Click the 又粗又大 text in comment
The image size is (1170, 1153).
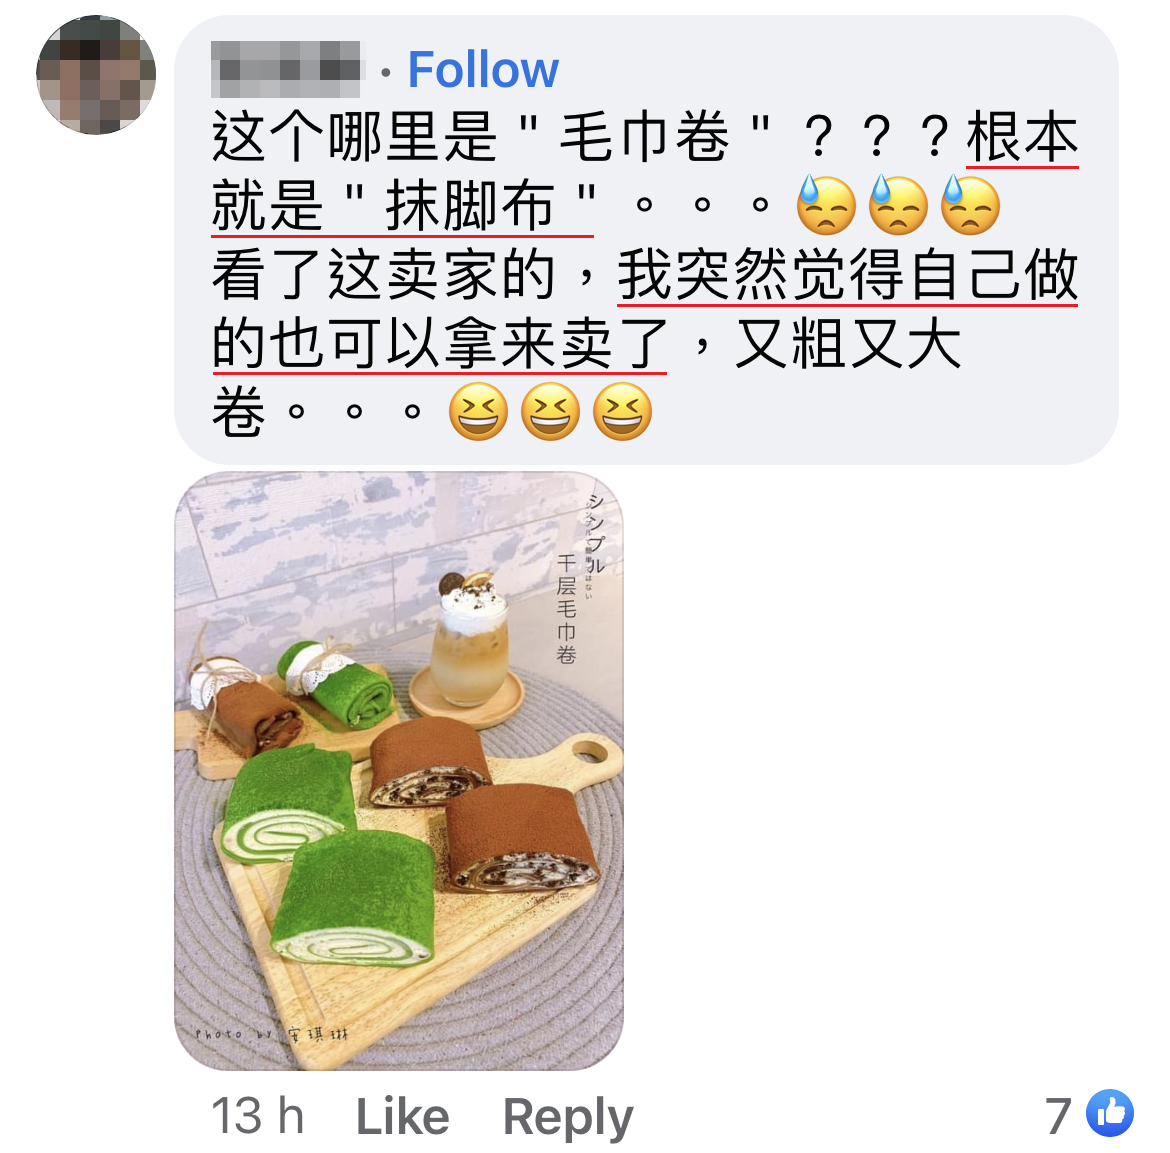coord(848,343)
